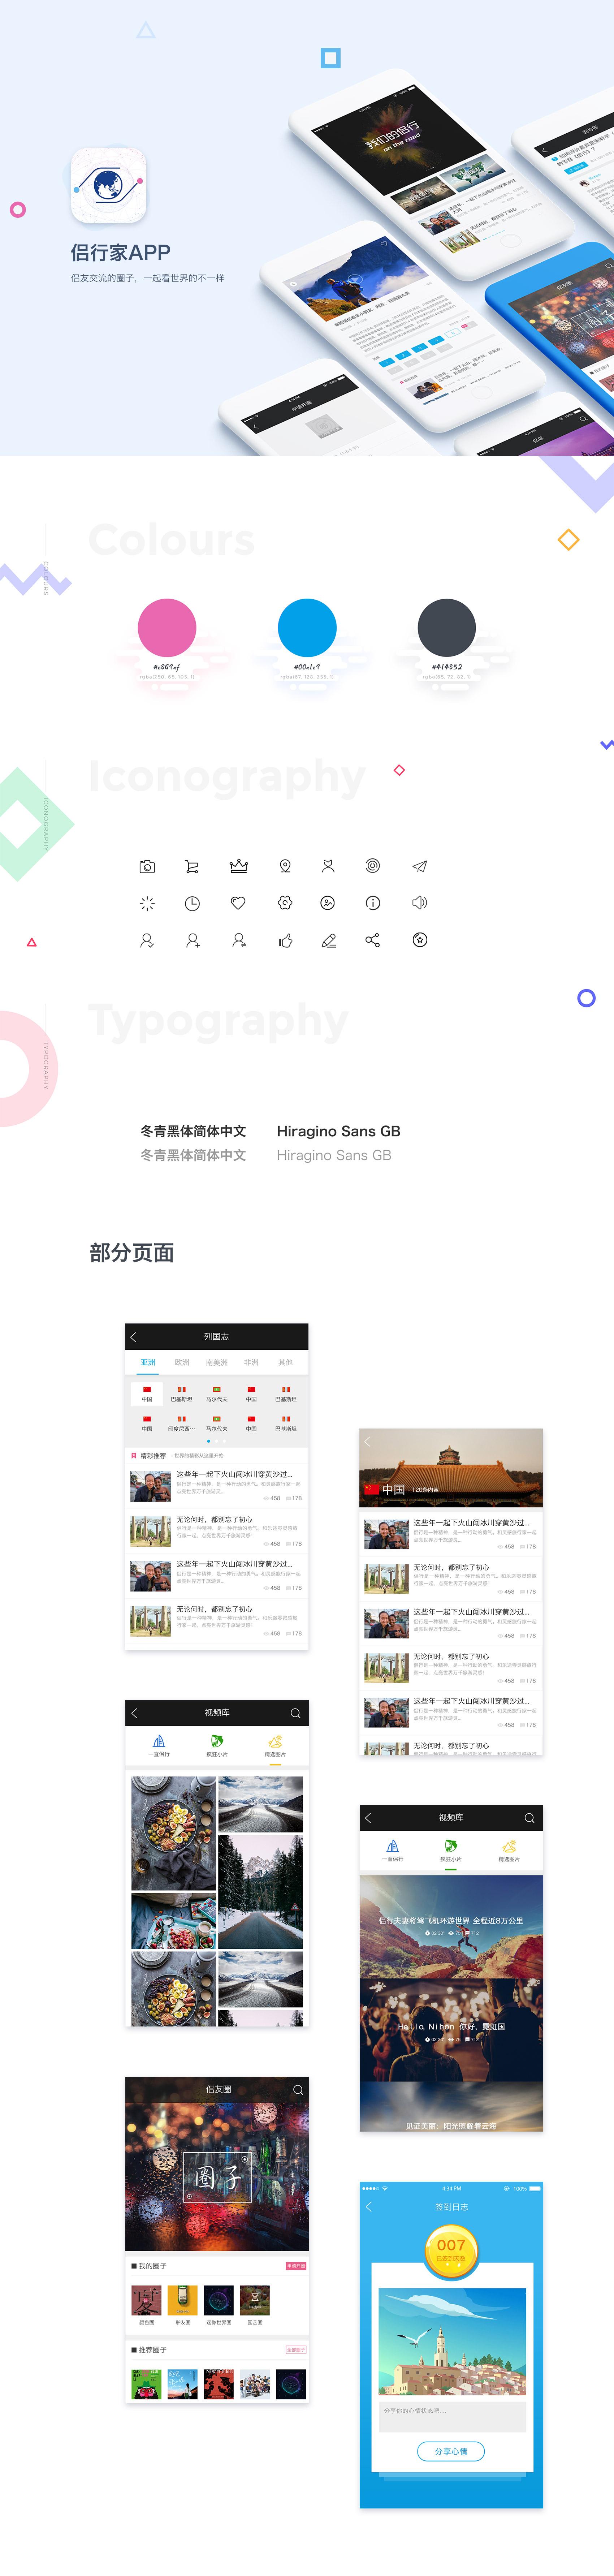The width and height of the screenshot is (614, 2576).
Task: Click the 分享你的心情状态吧 input field
Action: click(451, 2417)
